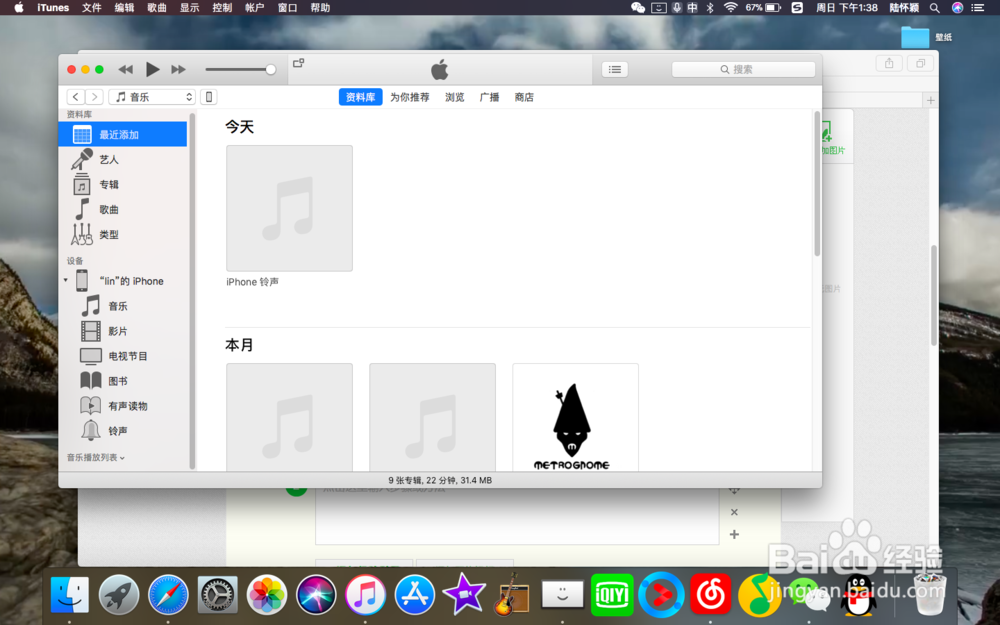Open QQ penguin from the Dock

coord(858,595)
